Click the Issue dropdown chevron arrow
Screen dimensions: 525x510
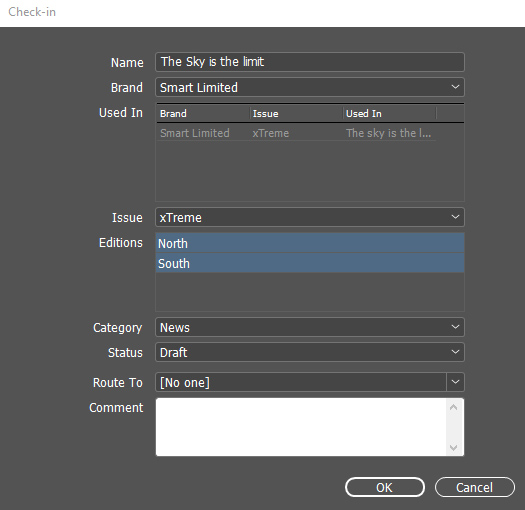tap(455, 217)
